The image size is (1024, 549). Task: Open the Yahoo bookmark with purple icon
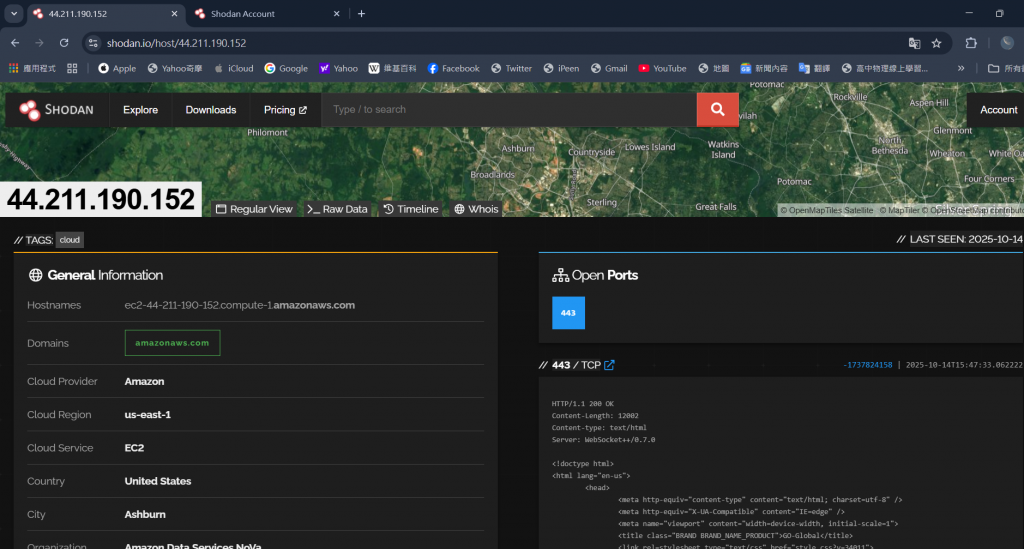coord(338,68)
